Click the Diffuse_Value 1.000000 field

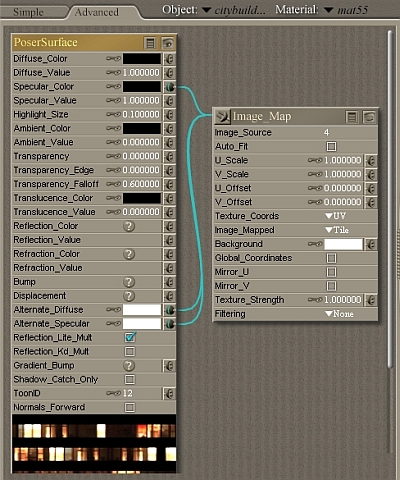(141, 73)
